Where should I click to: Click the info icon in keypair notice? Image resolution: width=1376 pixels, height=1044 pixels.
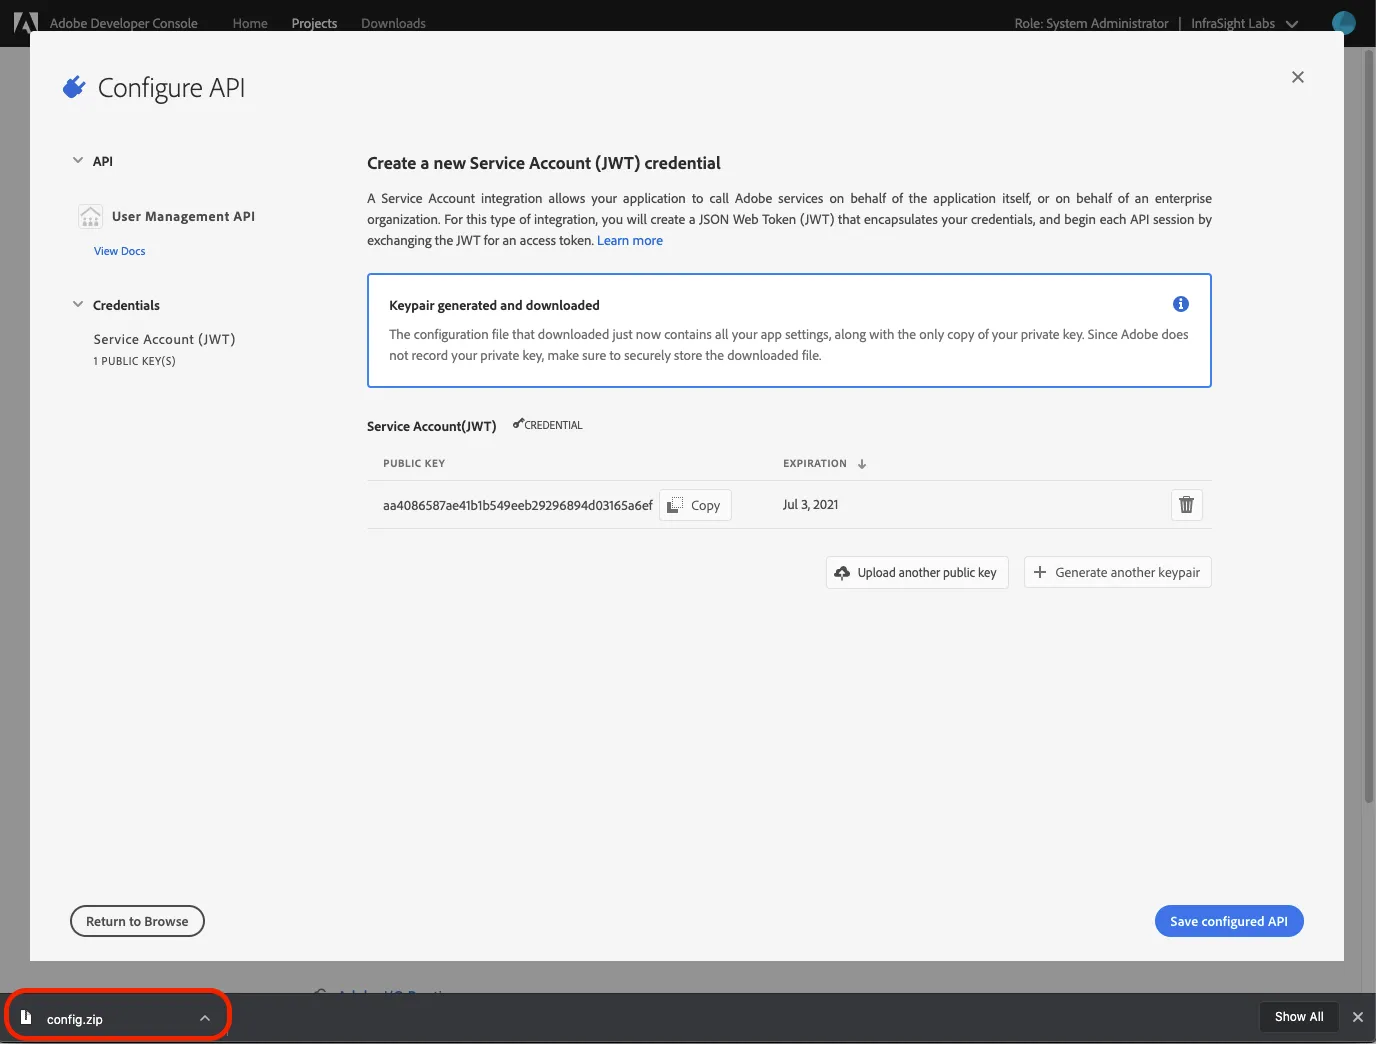[x=1181, y=304]
